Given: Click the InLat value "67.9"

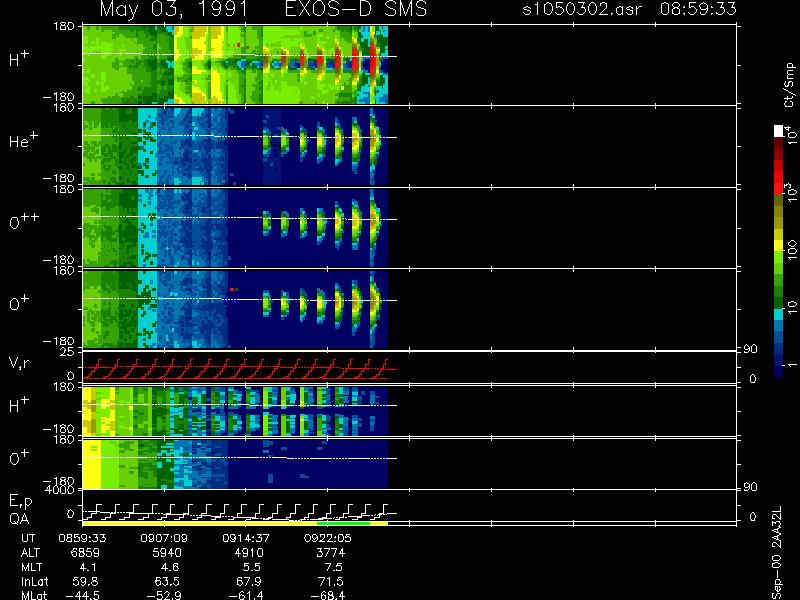Looking at the screenshot, I should point(250,581).
